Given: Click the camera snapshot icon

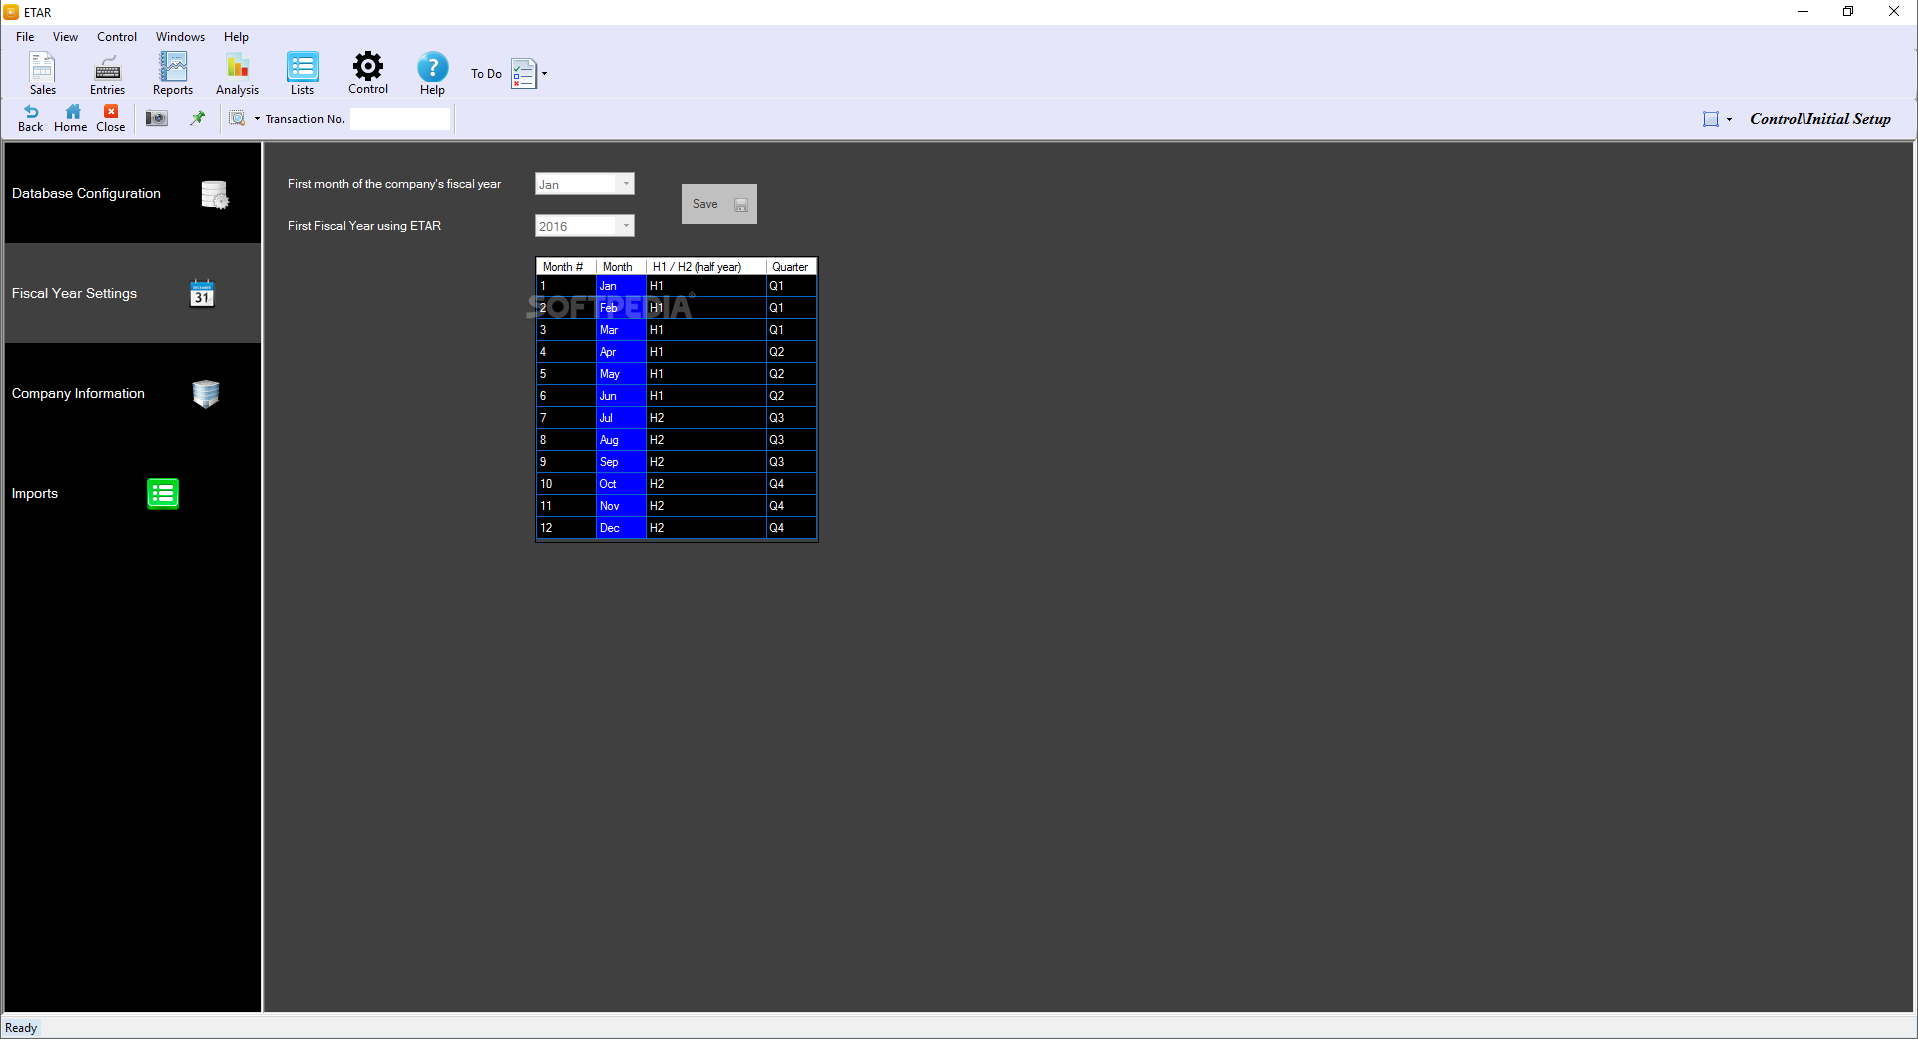Looking at the screenshot, I should [x=157, y=118].
